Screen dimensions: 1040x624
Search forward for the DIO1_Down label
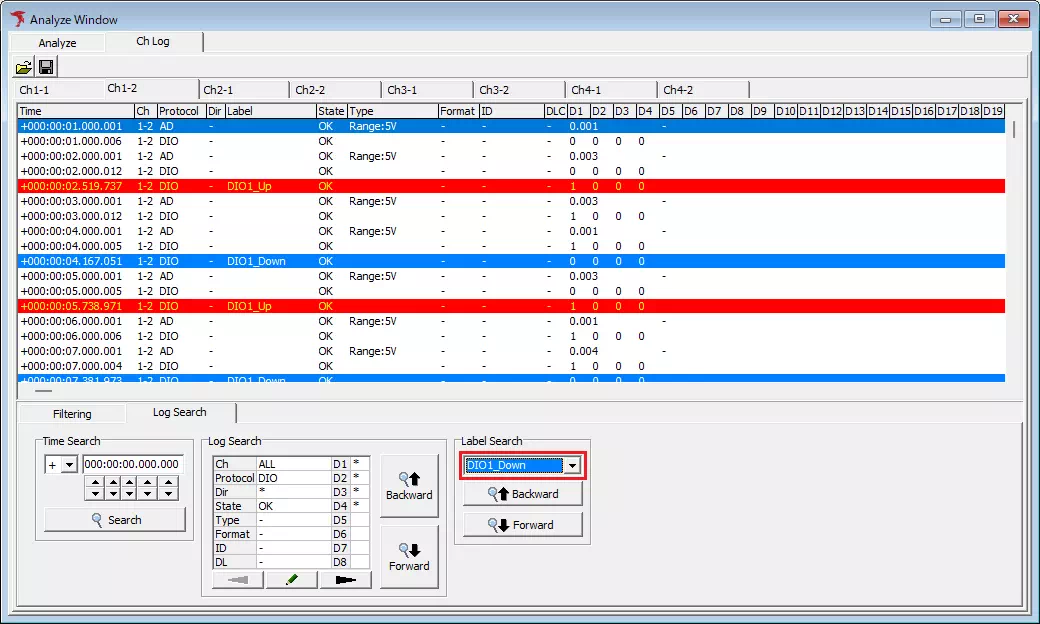(523, 525)
